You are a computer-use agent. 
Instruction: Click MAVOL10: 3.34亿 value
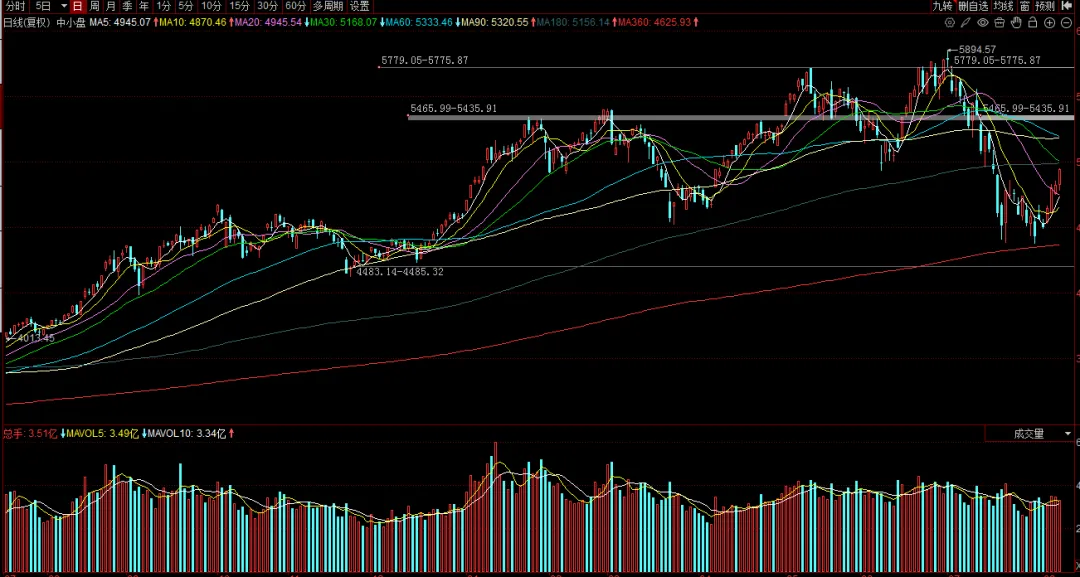coord(187,434)
